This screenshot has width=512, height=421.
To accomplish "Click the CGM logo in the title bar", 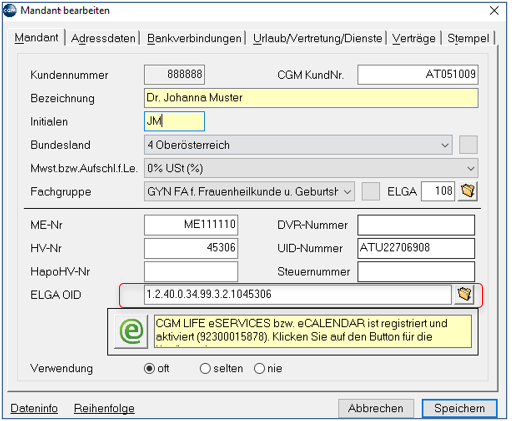I will coord(10,10).
